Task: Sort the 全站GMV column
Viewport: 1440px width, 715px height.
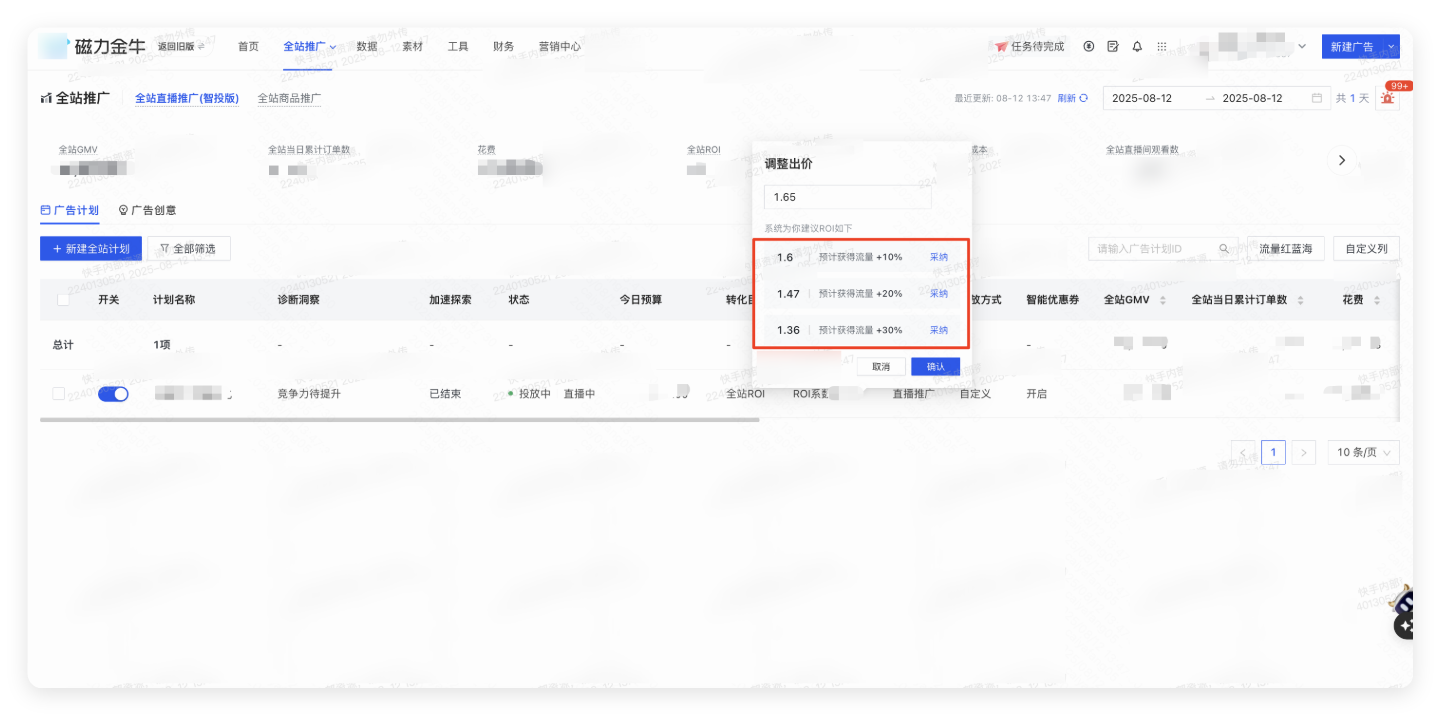Action: [x=1162, y=300]
